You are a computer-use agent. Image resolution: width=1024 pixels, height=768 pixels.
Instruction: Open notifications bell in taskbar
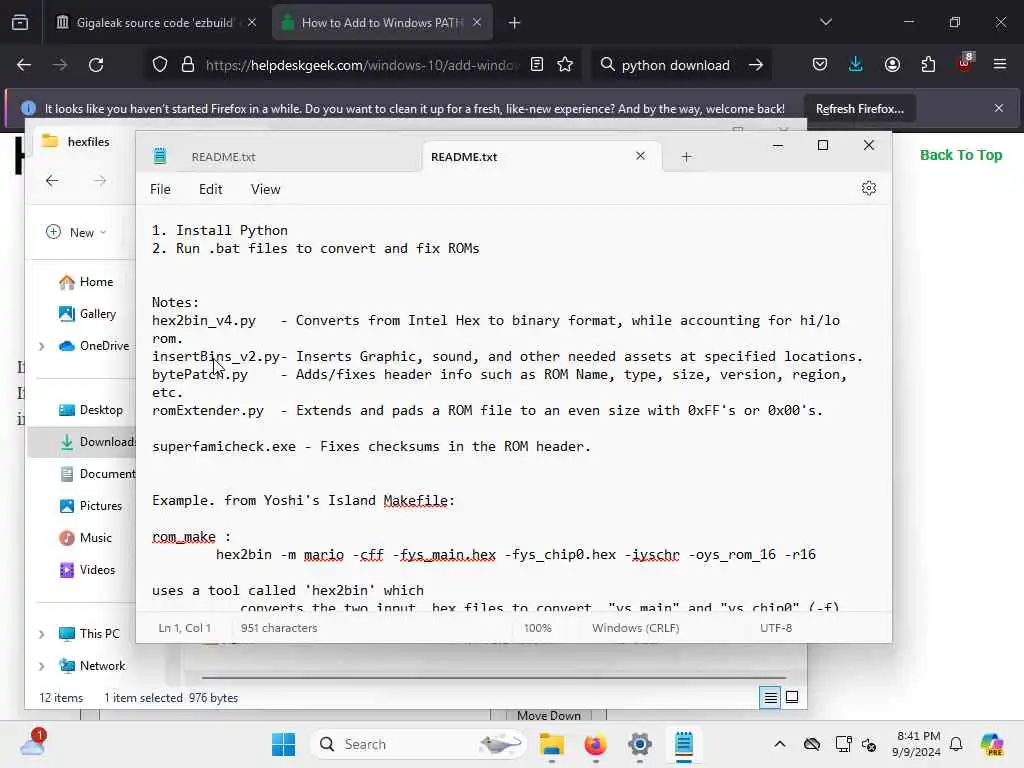[956, 744]
